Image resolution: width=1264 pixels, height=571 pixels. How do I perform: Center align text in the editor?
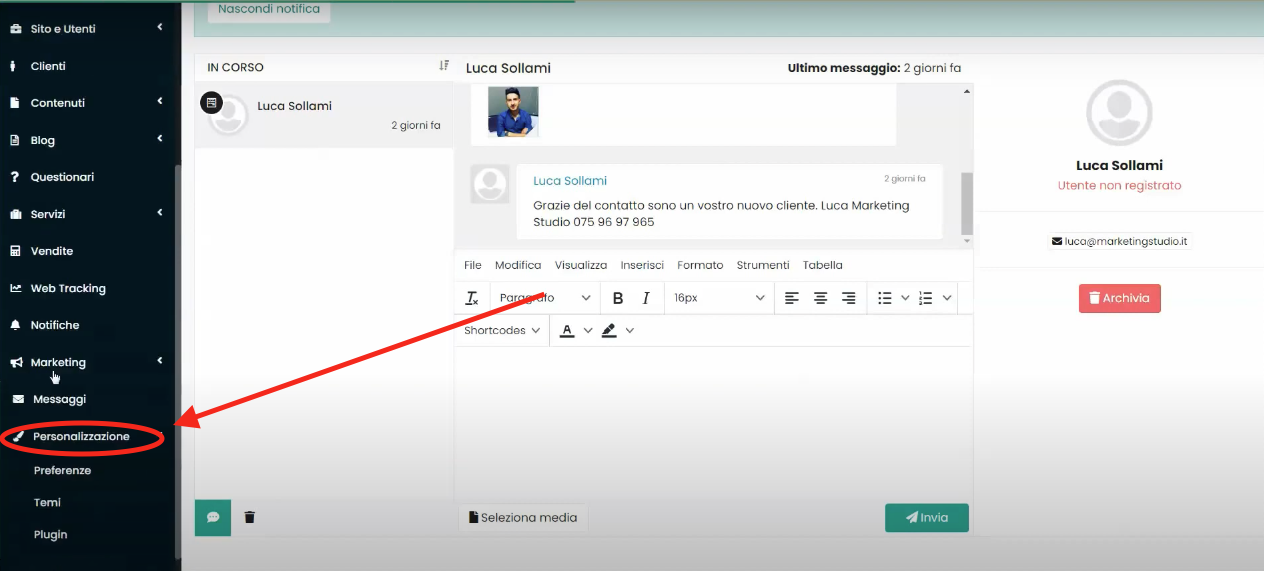(x=820, y=298)
